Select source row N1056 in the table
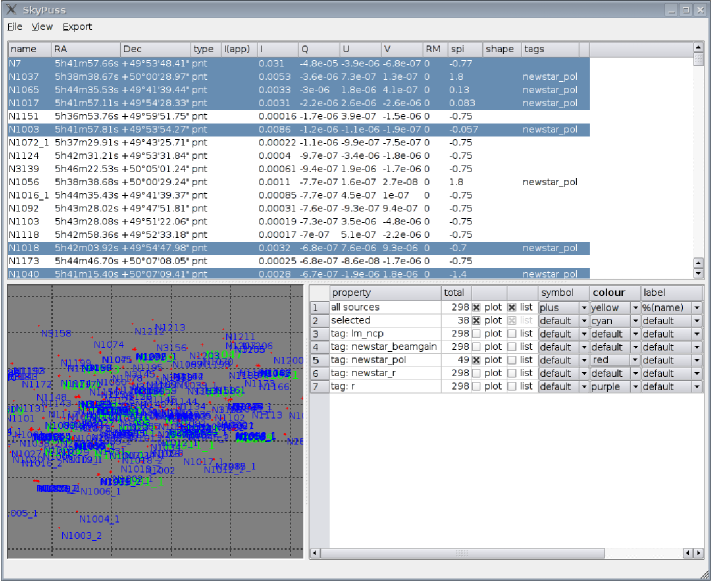Image resolution: width=711 pixels, height=581 pixels. pos(23,182)
